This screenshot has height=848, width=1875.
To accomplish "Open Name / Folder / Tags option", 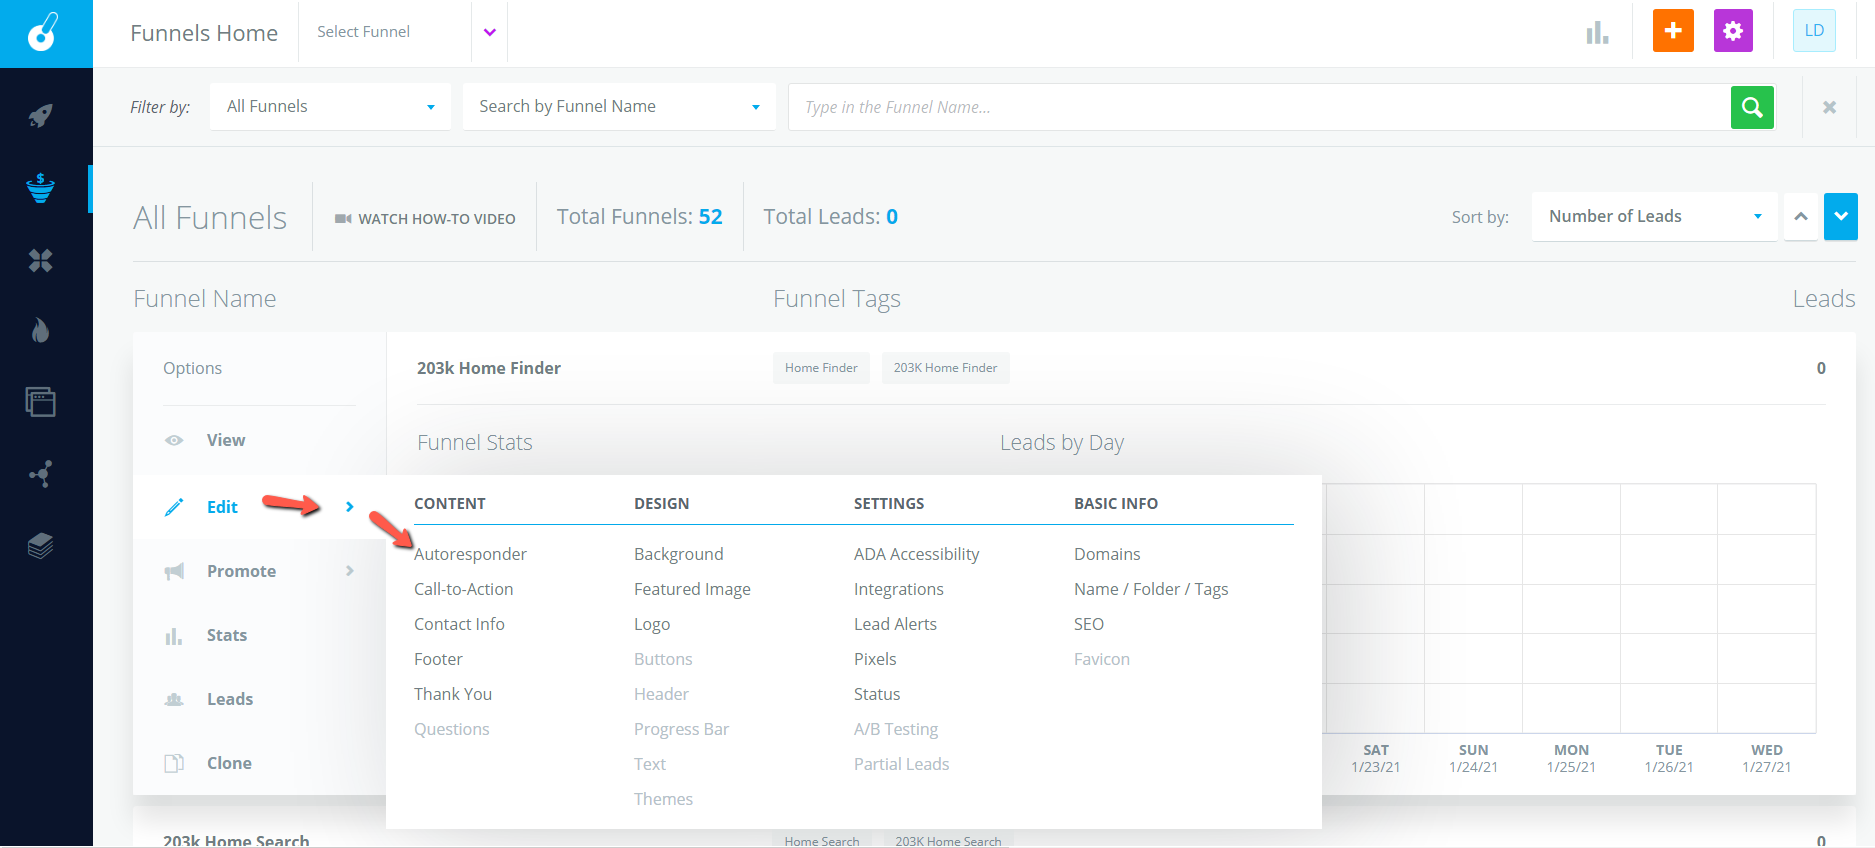I will [1151, 589].
